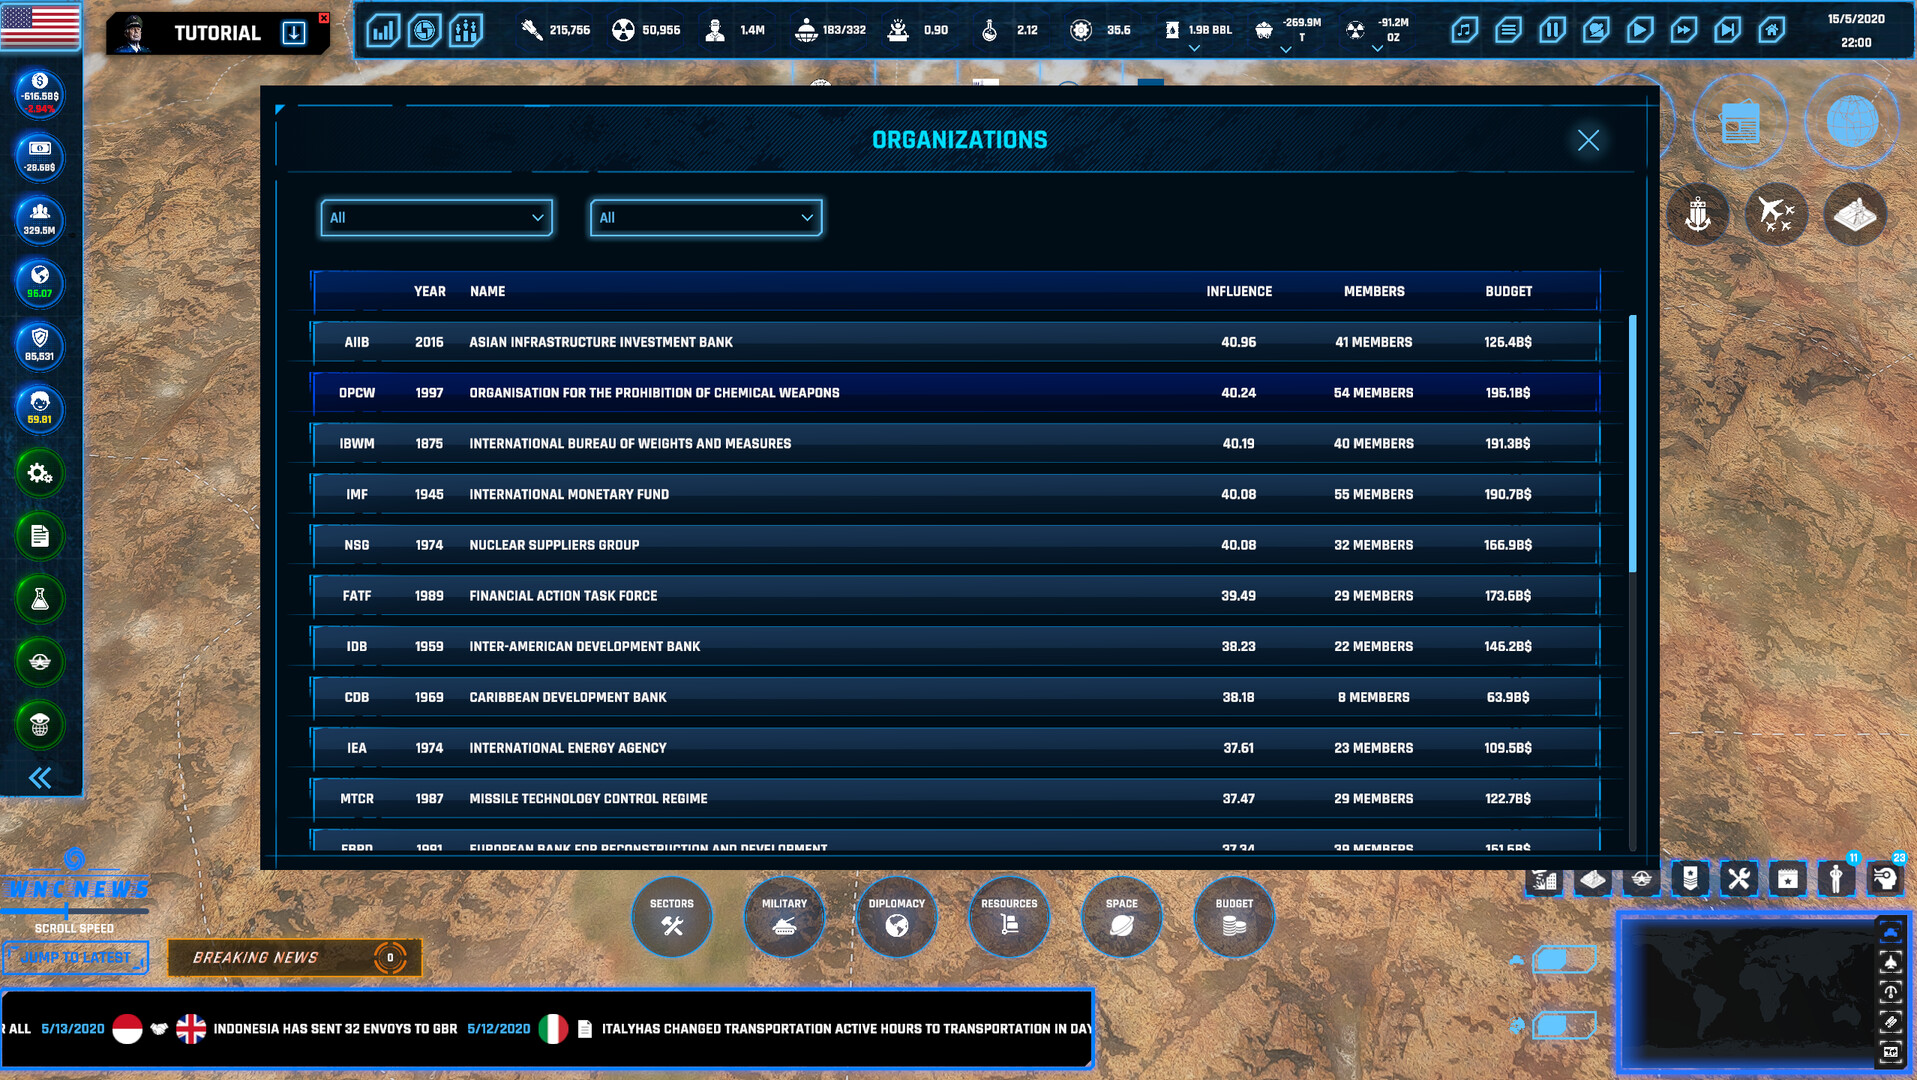Close the tutorial panel red X
The image size is (1917, 1080).
pos(324,18)
